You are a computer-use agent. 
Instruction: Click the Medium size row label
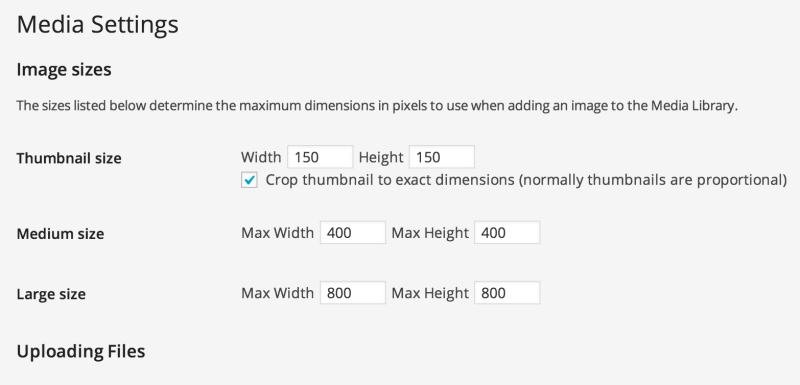coord(60,234)
